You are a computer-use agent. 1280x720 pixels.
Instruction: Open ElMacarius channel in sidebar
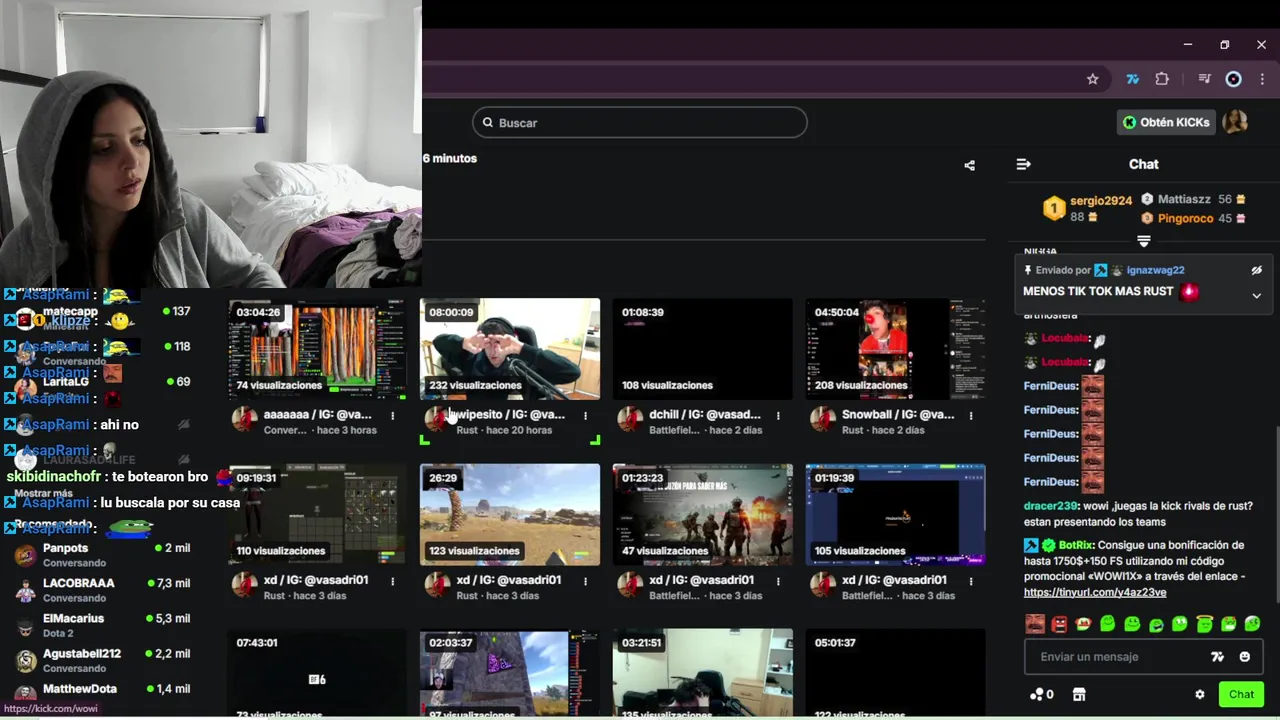105,625
